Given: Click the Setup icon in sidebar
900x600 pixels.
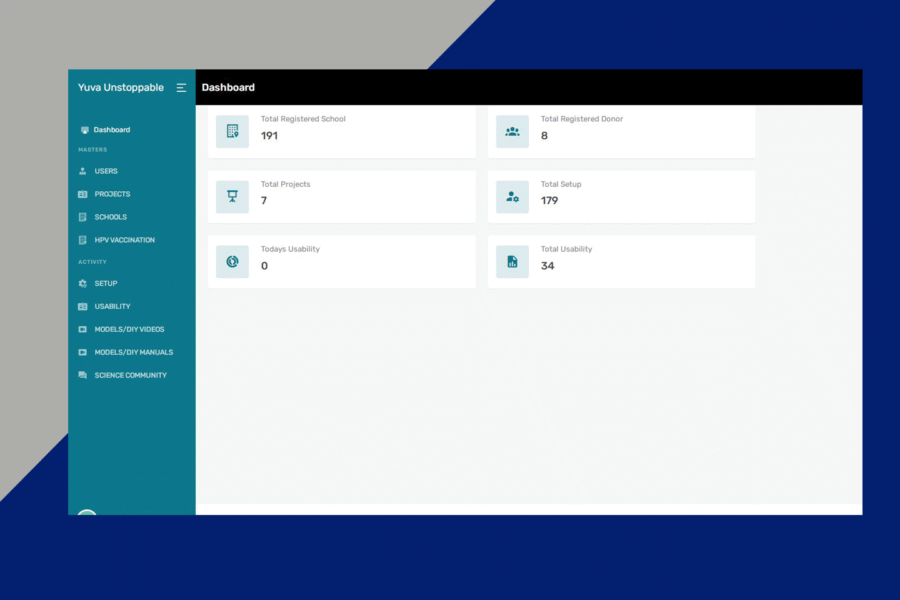Looking at the screenshot, I should [x=83, y=283].
